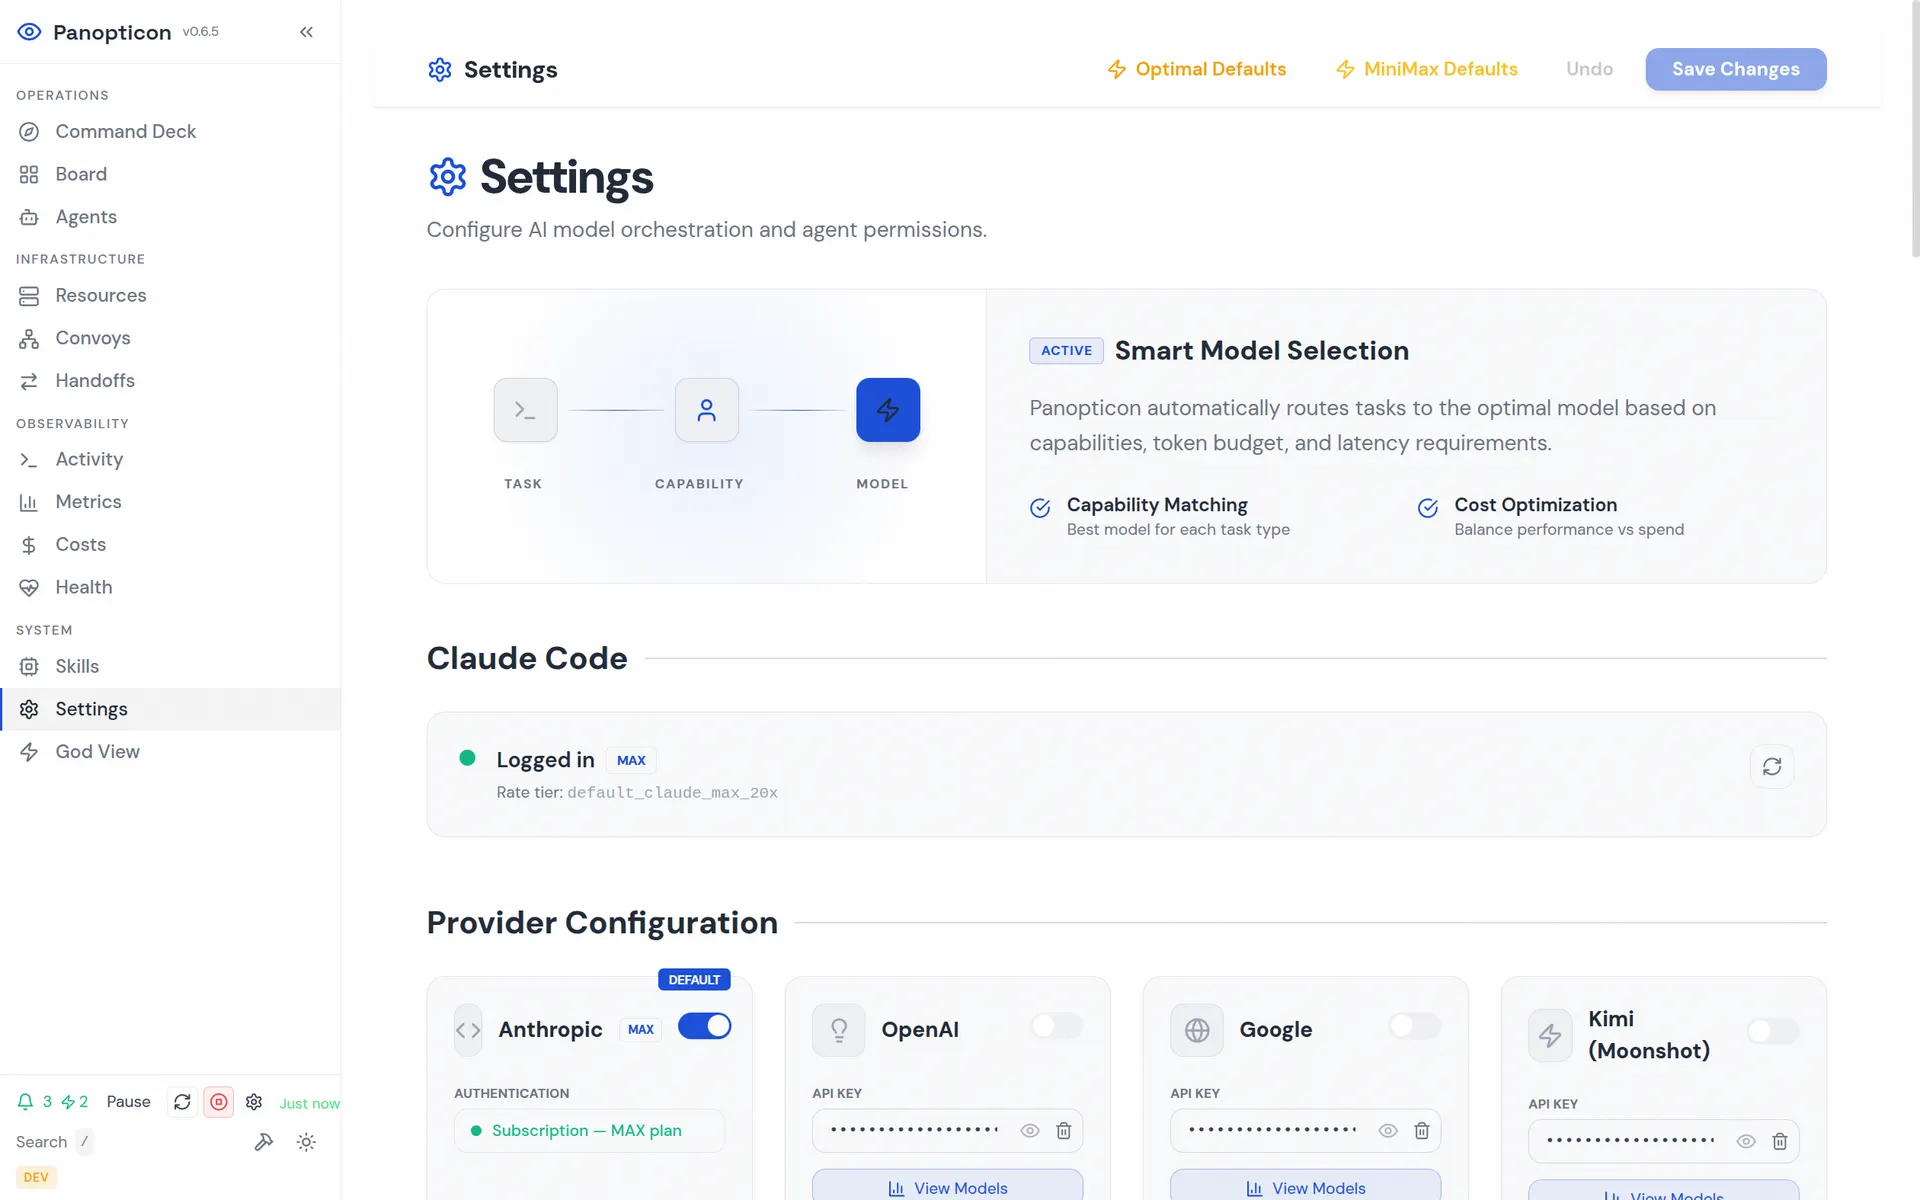The height and width of the screenshot is (1200, 1920).
Task: Click the DEFAULT badge on Anthropic
Action: click(694, 980)
